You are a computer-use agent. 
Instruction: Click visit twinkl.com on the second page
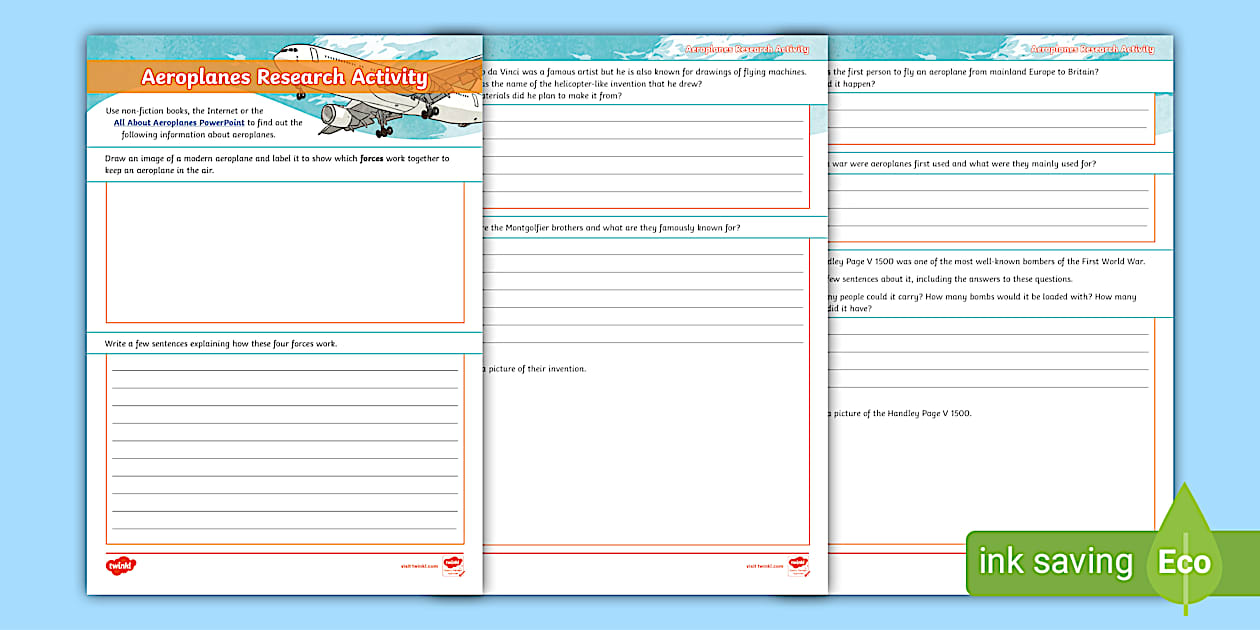[762, 566]
